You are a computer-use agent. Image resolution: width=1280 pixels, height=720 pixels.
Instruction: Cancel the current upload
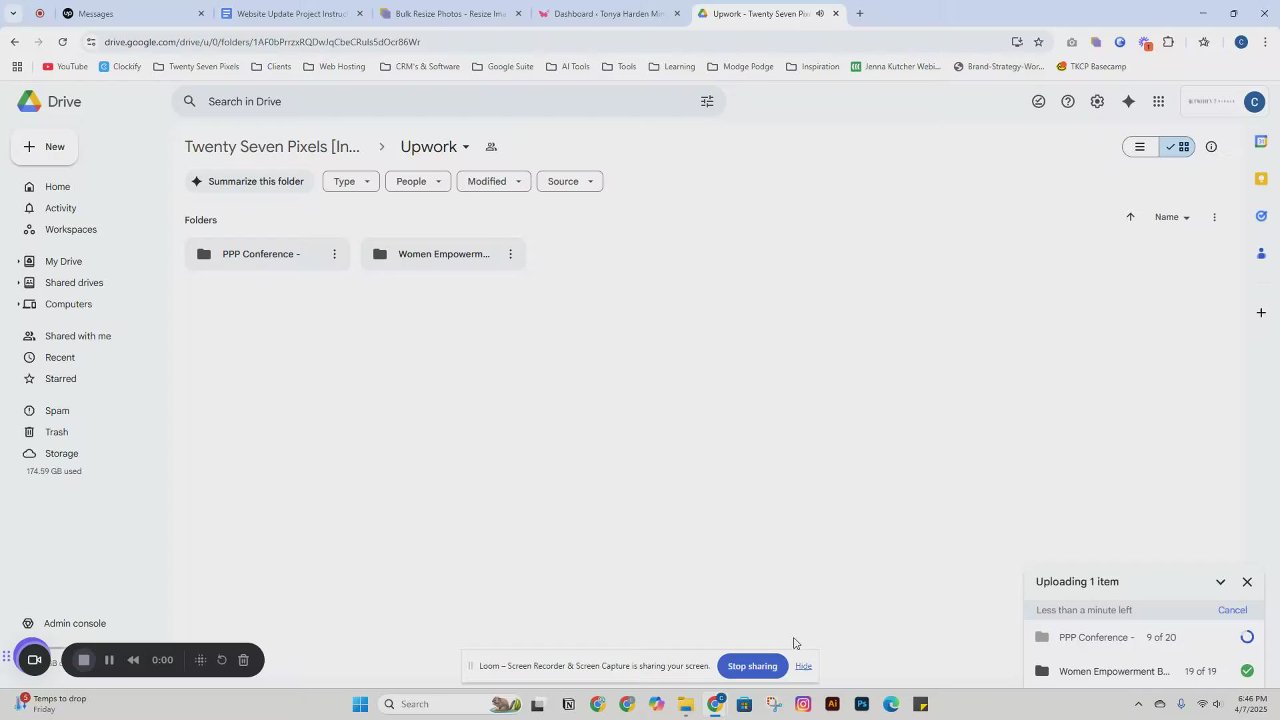click(x=1232, y=610)
